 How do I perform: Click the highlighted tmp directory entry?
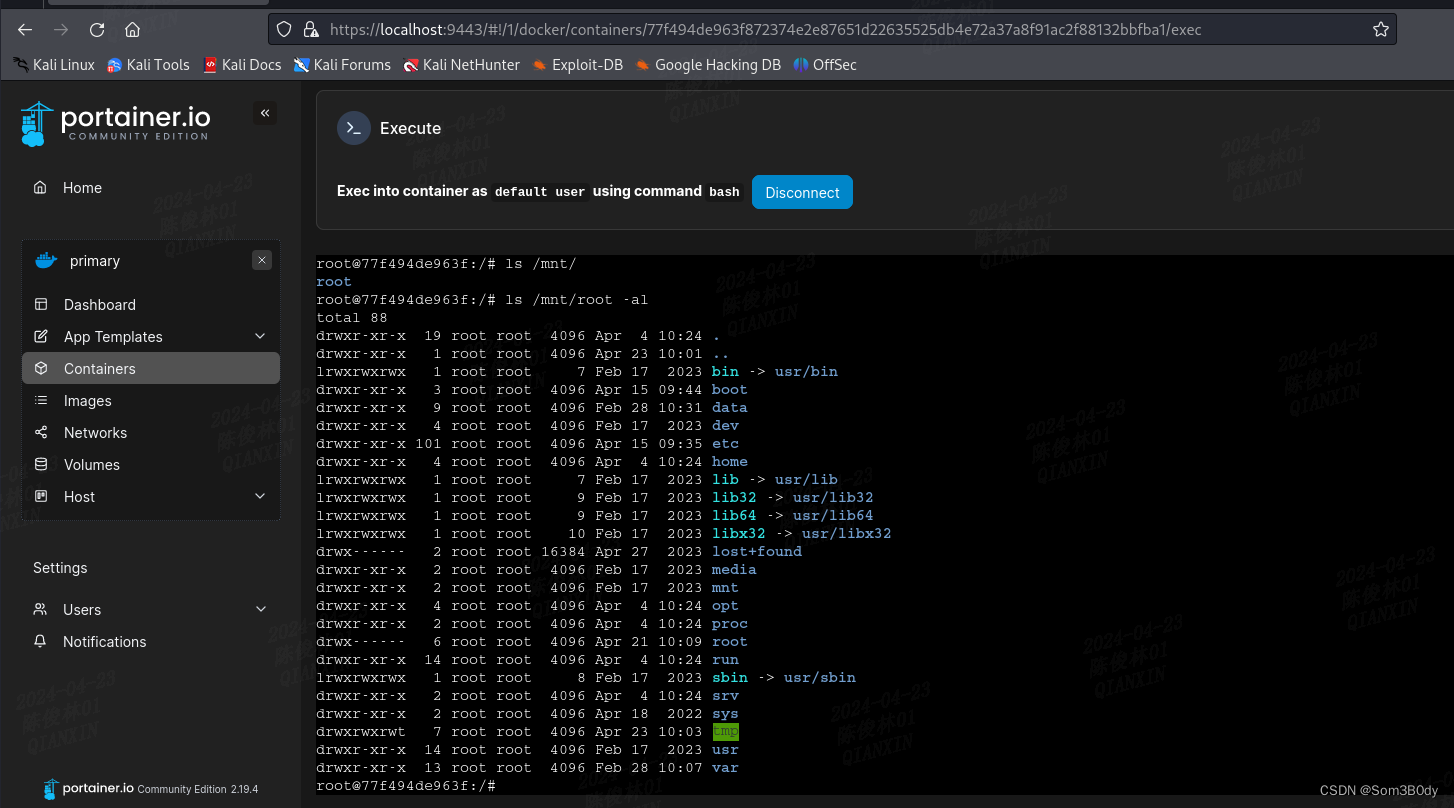(725, 732)
